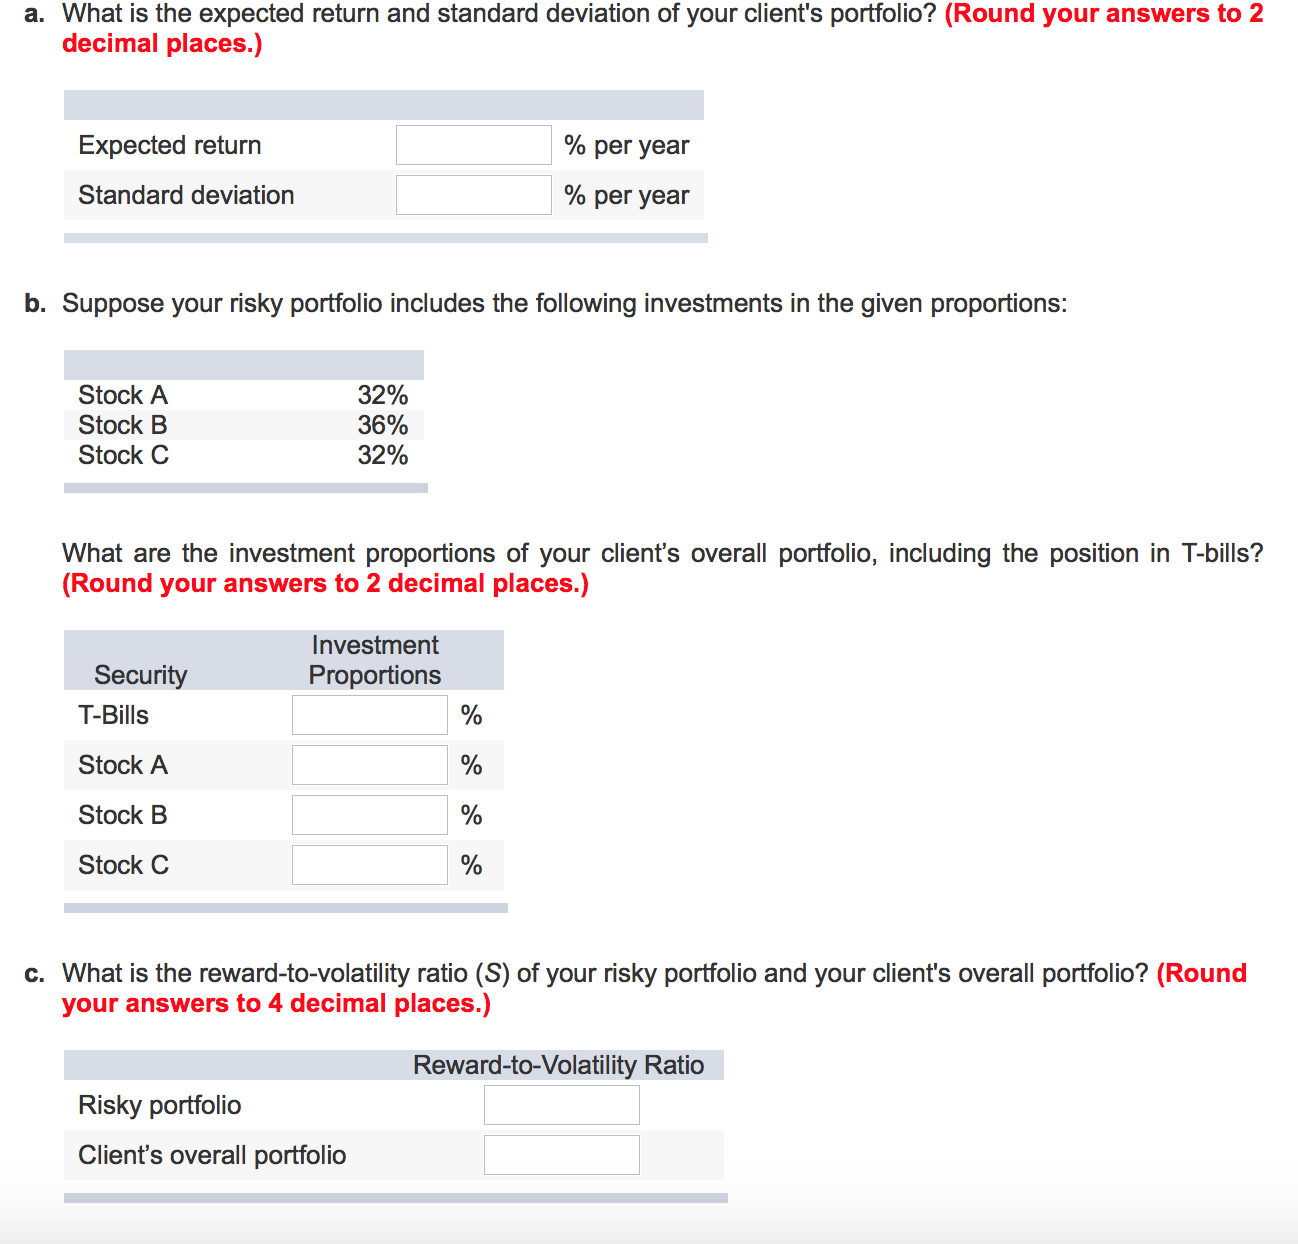Click the Standard deviation input field
The height and width of the screenshot is (1244, 1298).
pyautogui.click(x=473, y=194)
